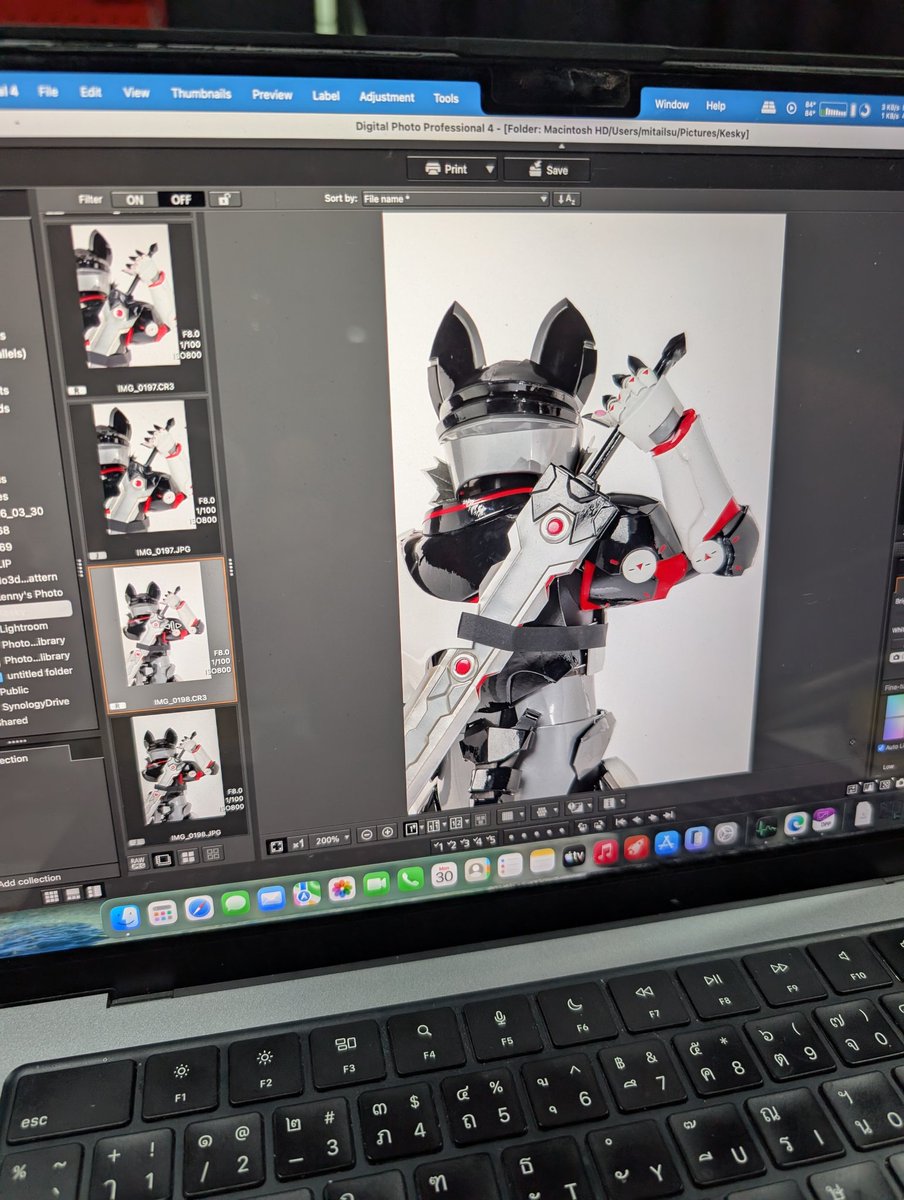Select single-image thumbnail layout icon
This screenshot has height=1200, width=904.
click(162, 858)
